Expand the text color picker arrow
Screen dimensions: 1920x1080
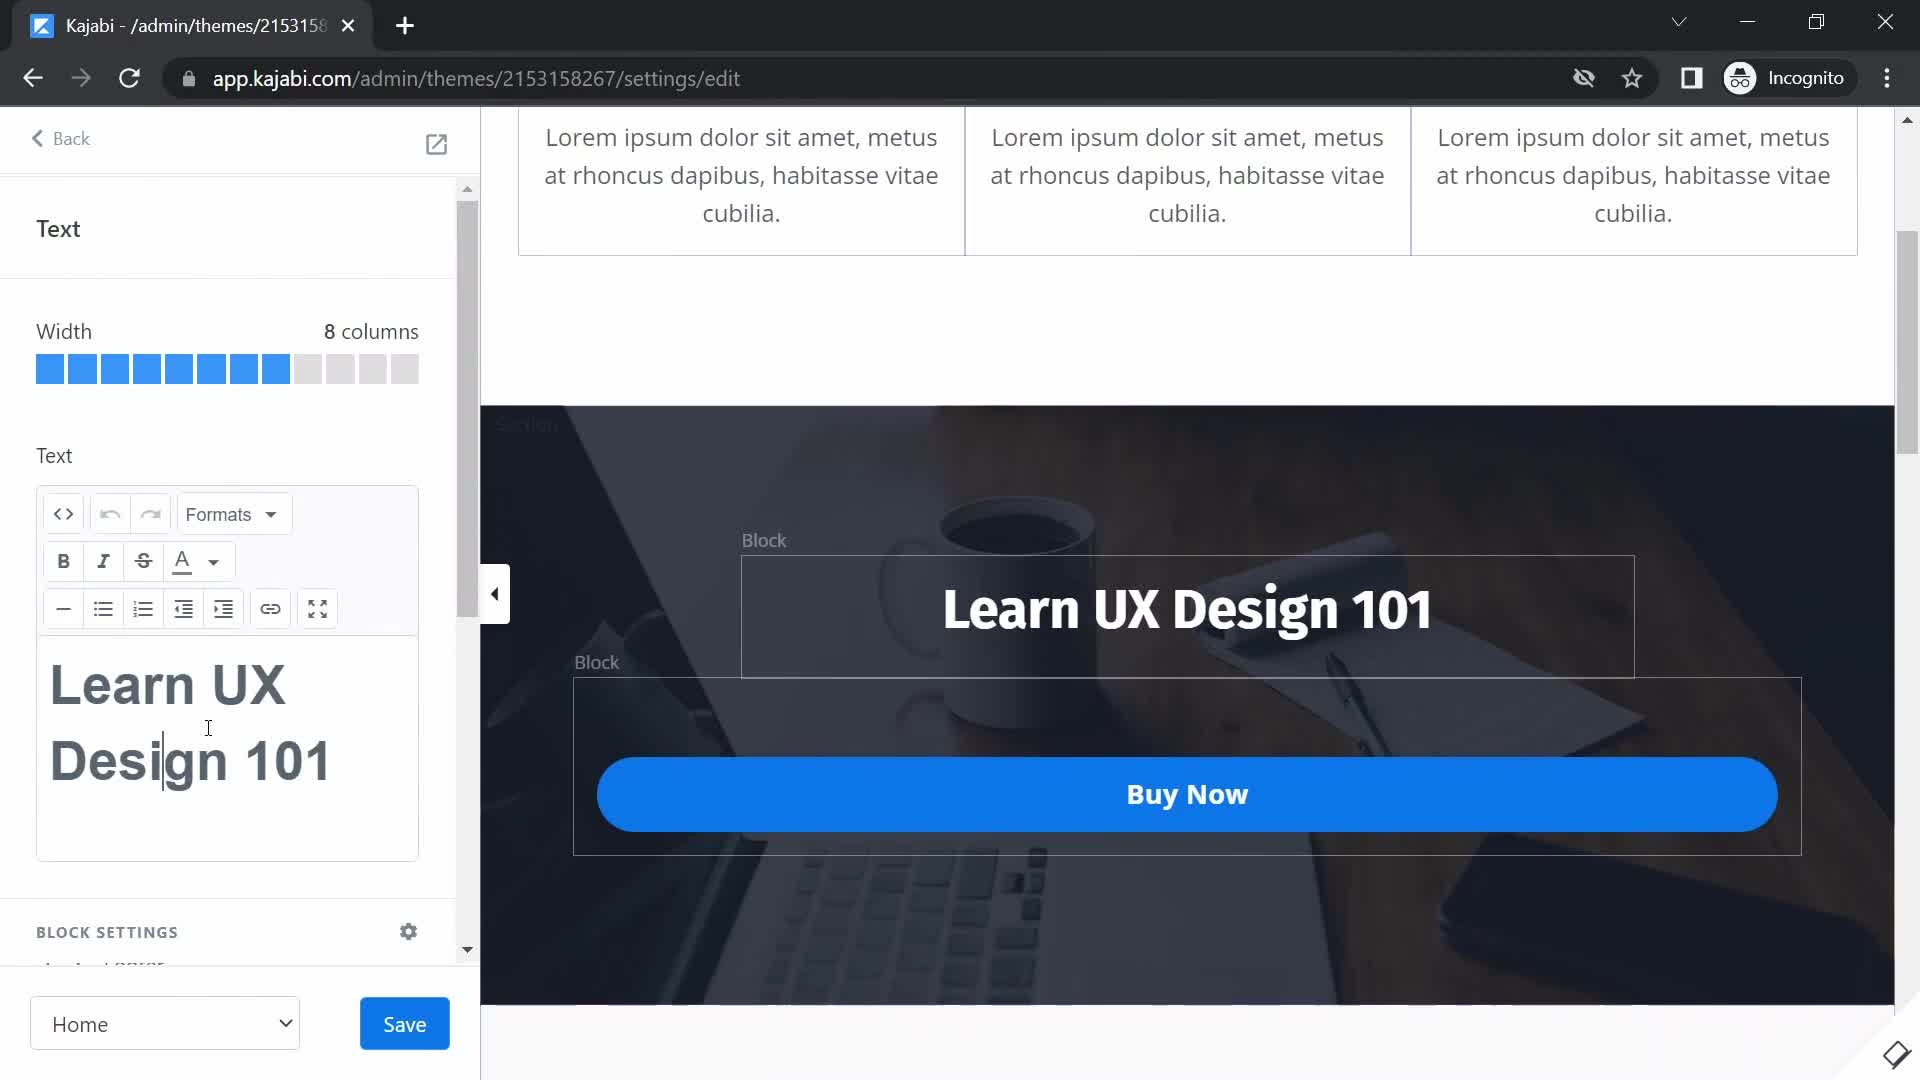(x=214, y=562)
